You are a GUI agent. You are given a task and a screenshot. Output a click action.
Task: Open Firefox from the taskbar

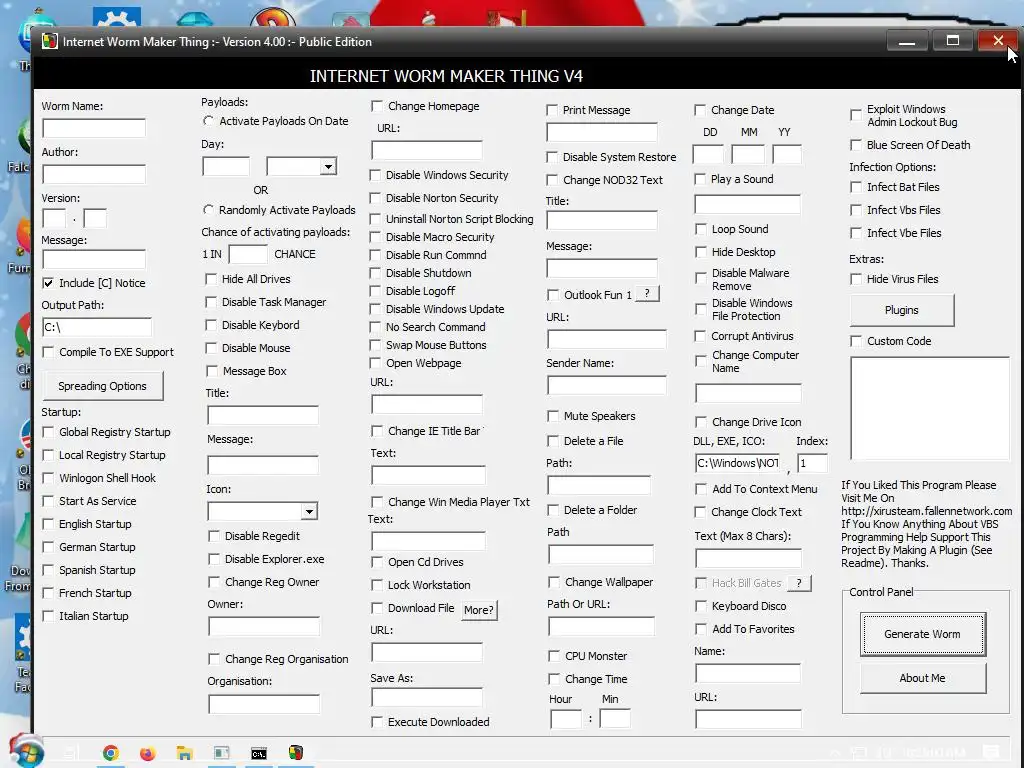(148, 753)
